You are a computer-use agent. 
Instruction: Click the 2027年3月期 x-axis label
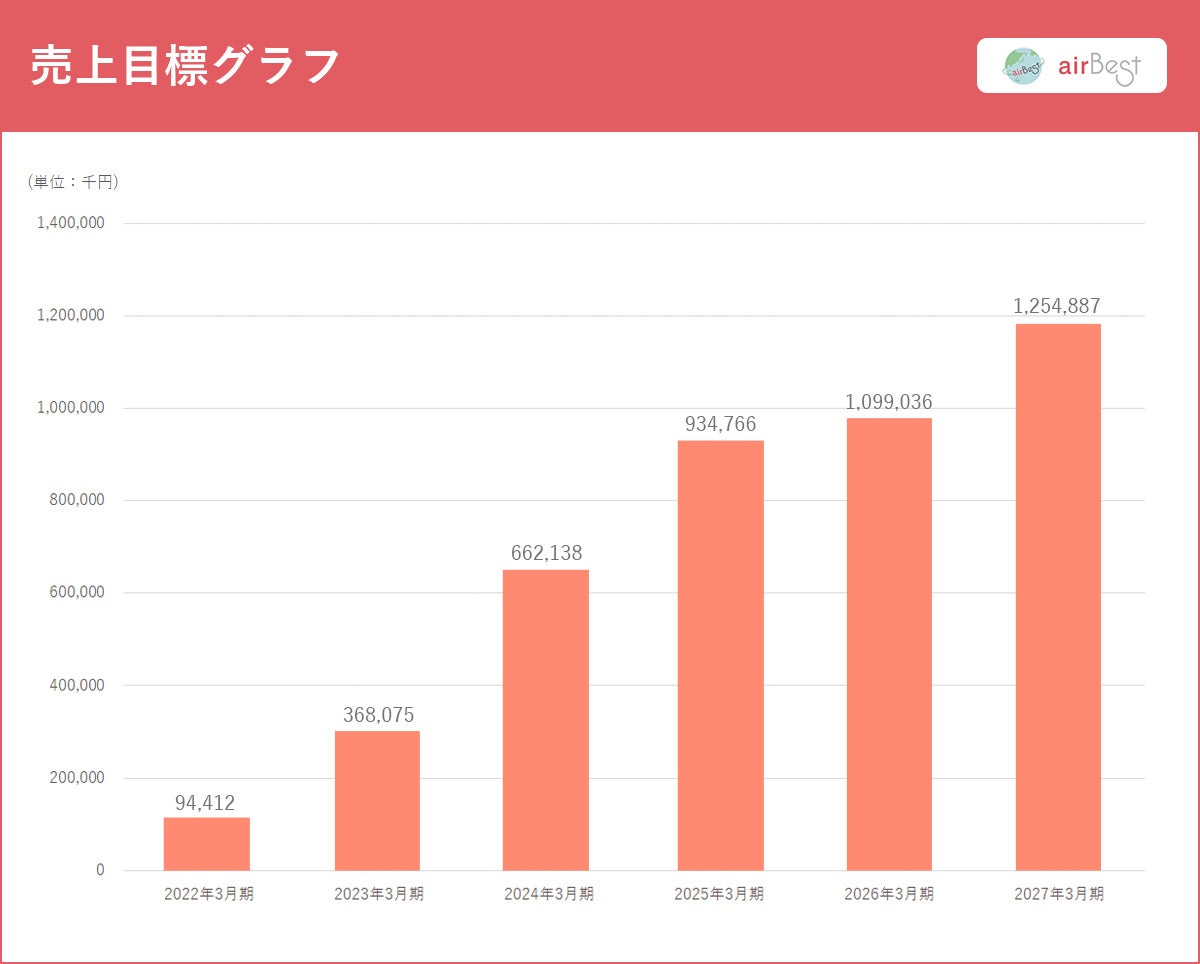click(1059, 894)
